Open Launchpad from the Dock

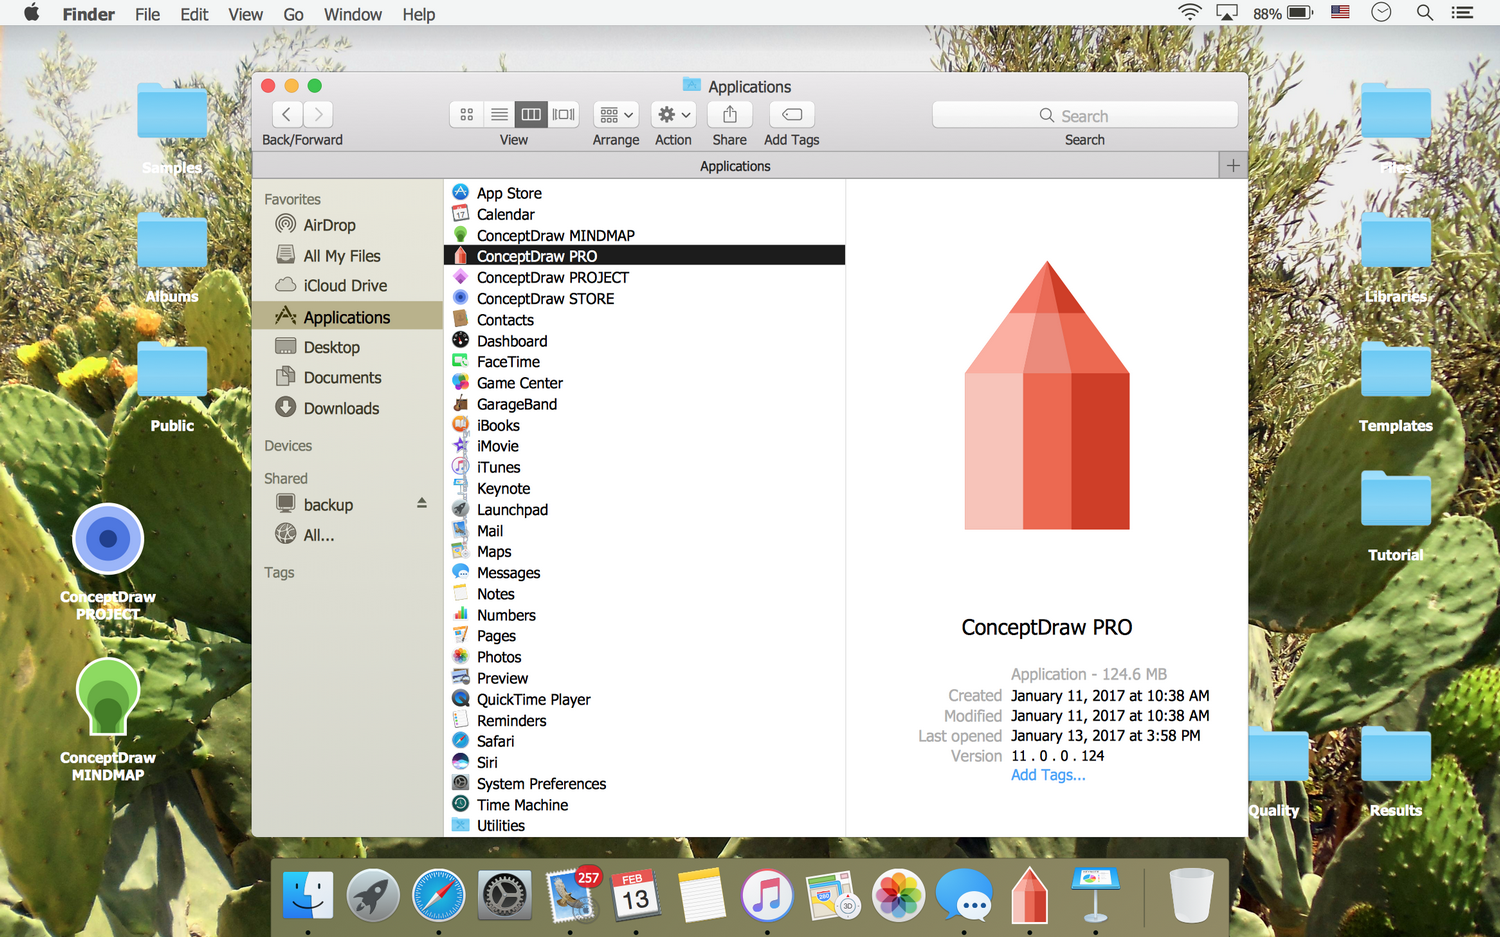373,895
